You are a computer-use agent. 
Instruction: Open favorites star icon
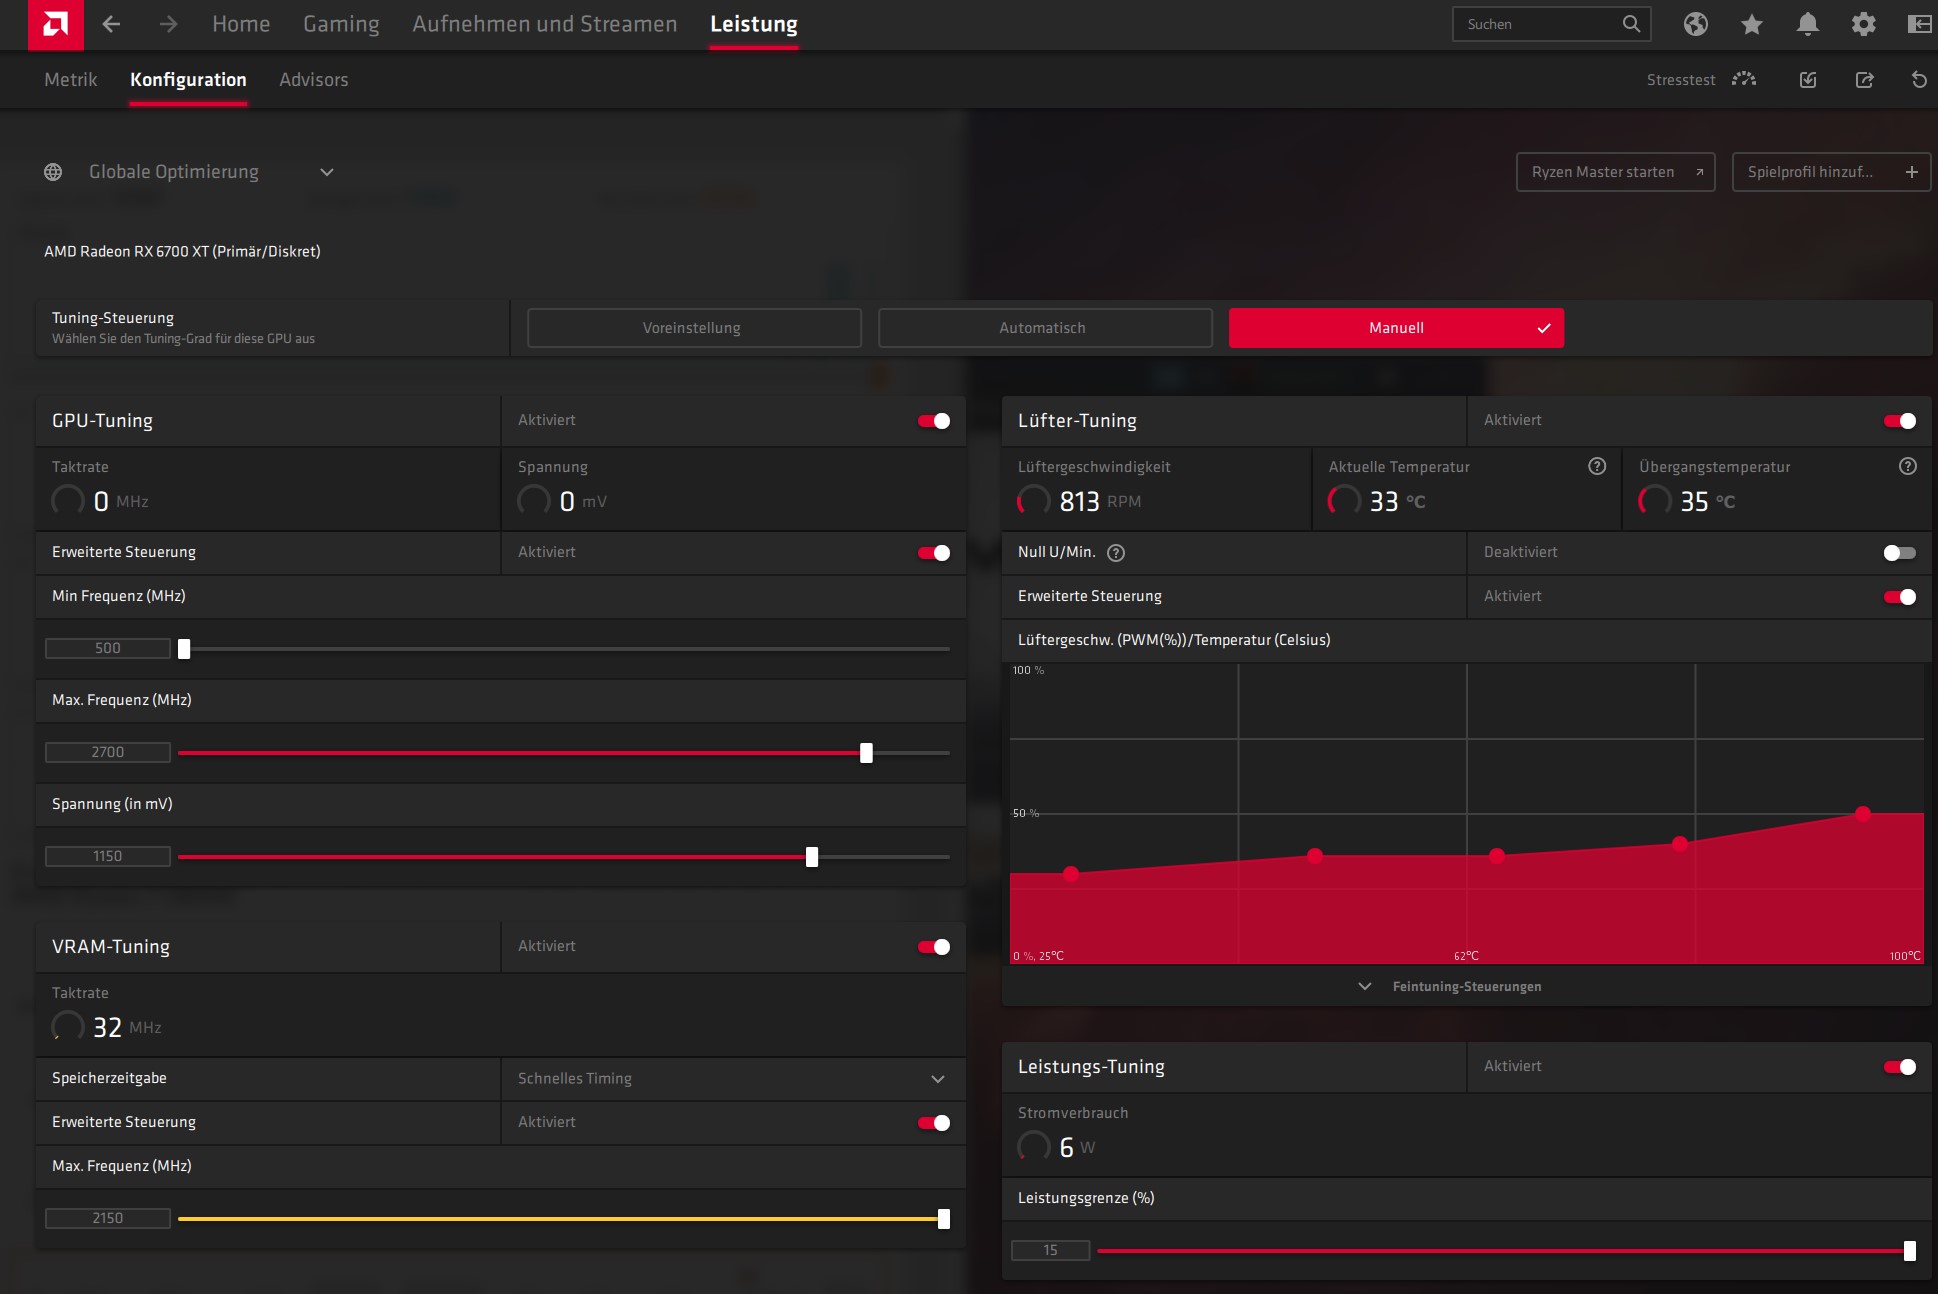1751,24
